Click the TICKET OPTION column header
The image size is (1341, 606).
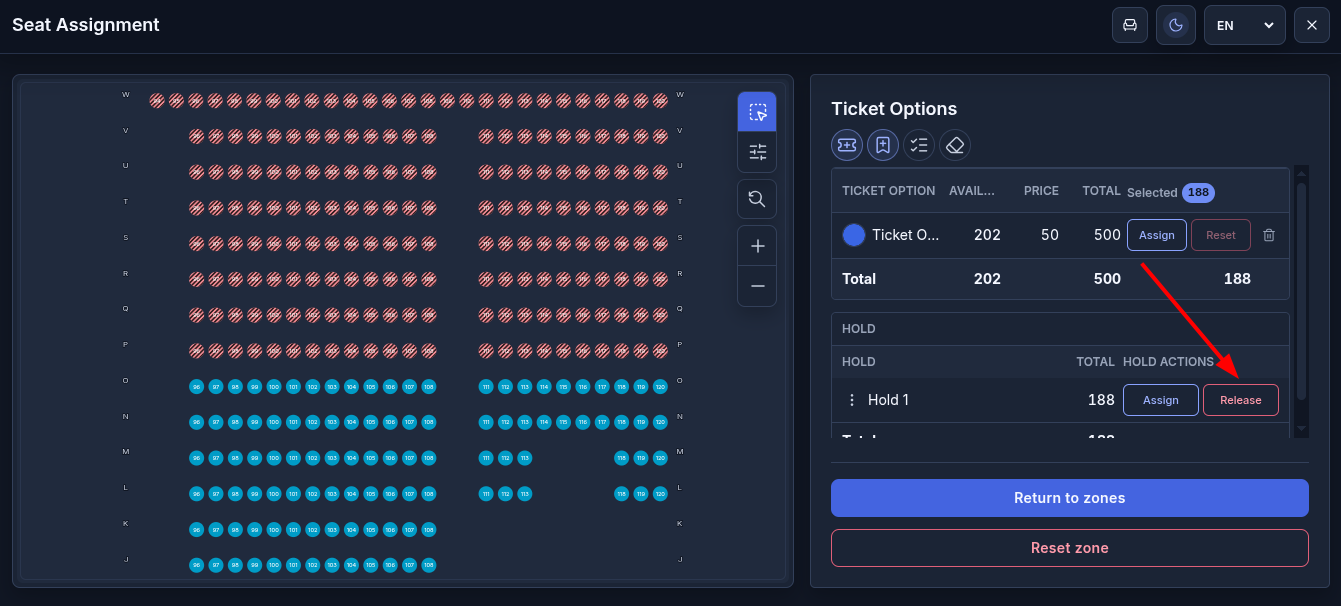click(x=889, y=191)
